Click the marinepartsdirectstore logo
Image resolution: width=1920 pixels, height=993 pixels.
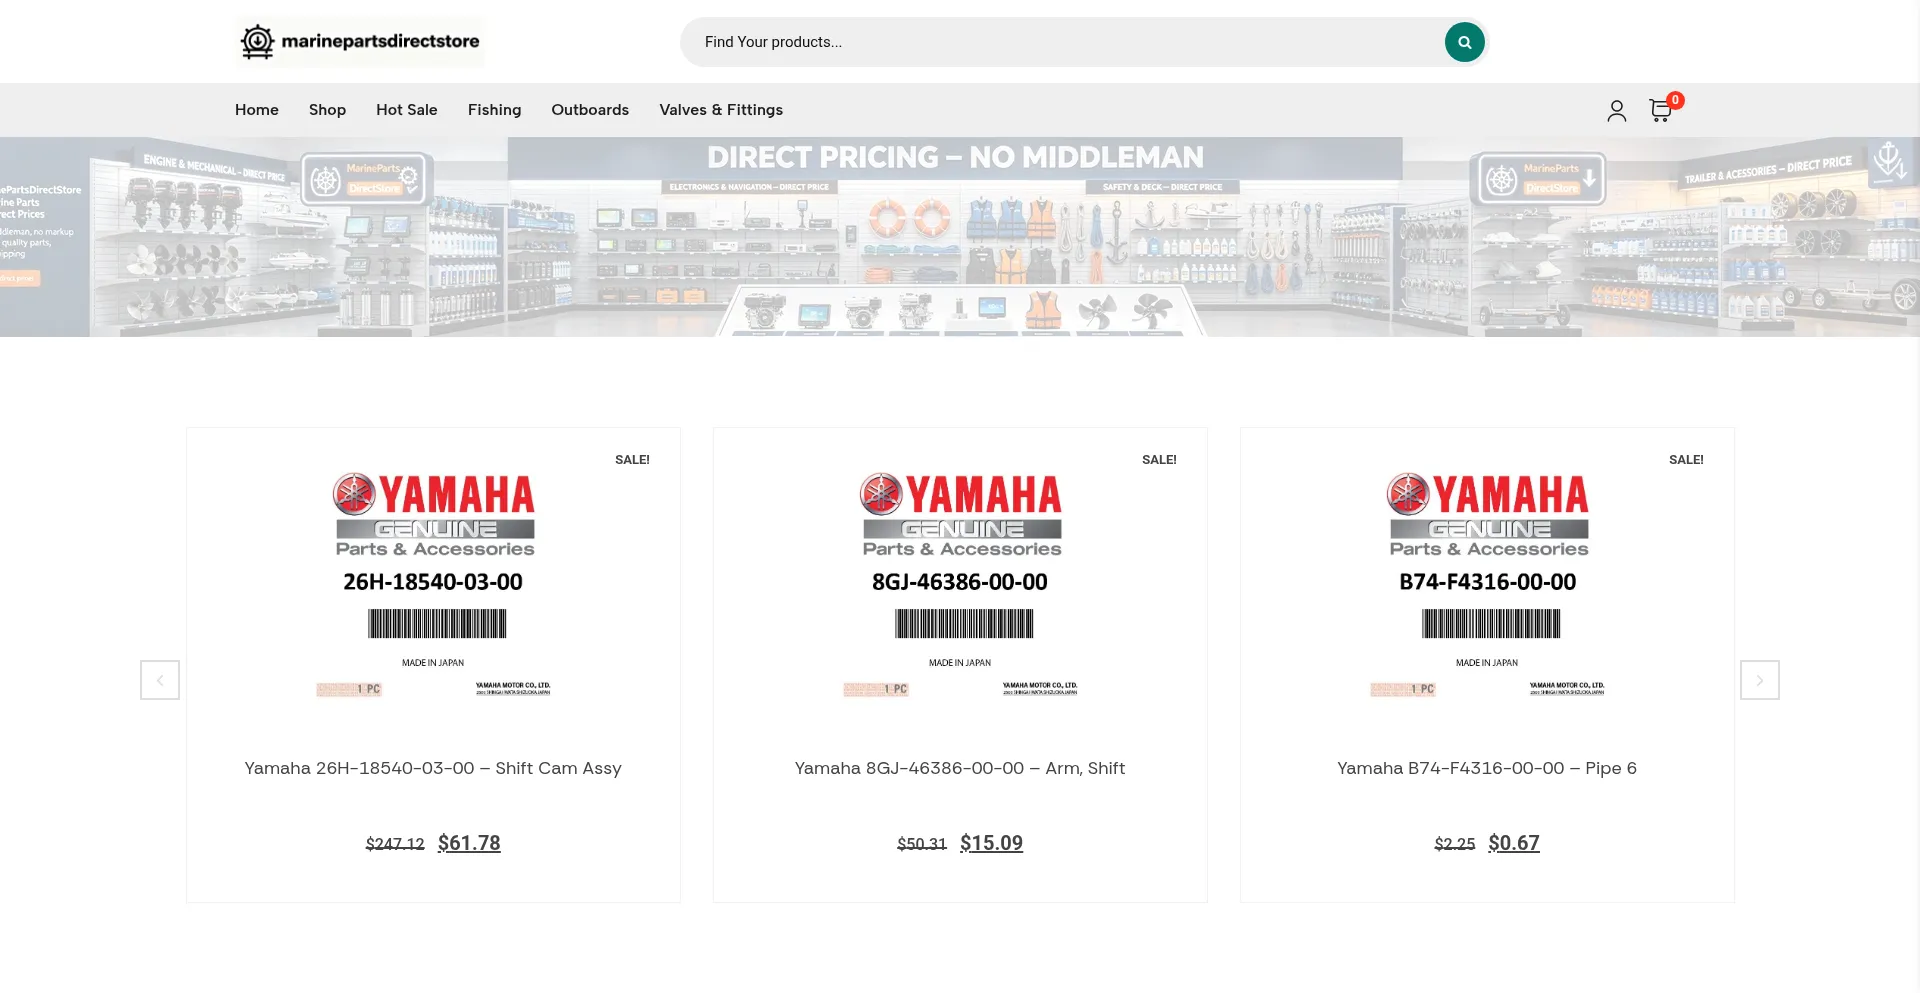360,42
